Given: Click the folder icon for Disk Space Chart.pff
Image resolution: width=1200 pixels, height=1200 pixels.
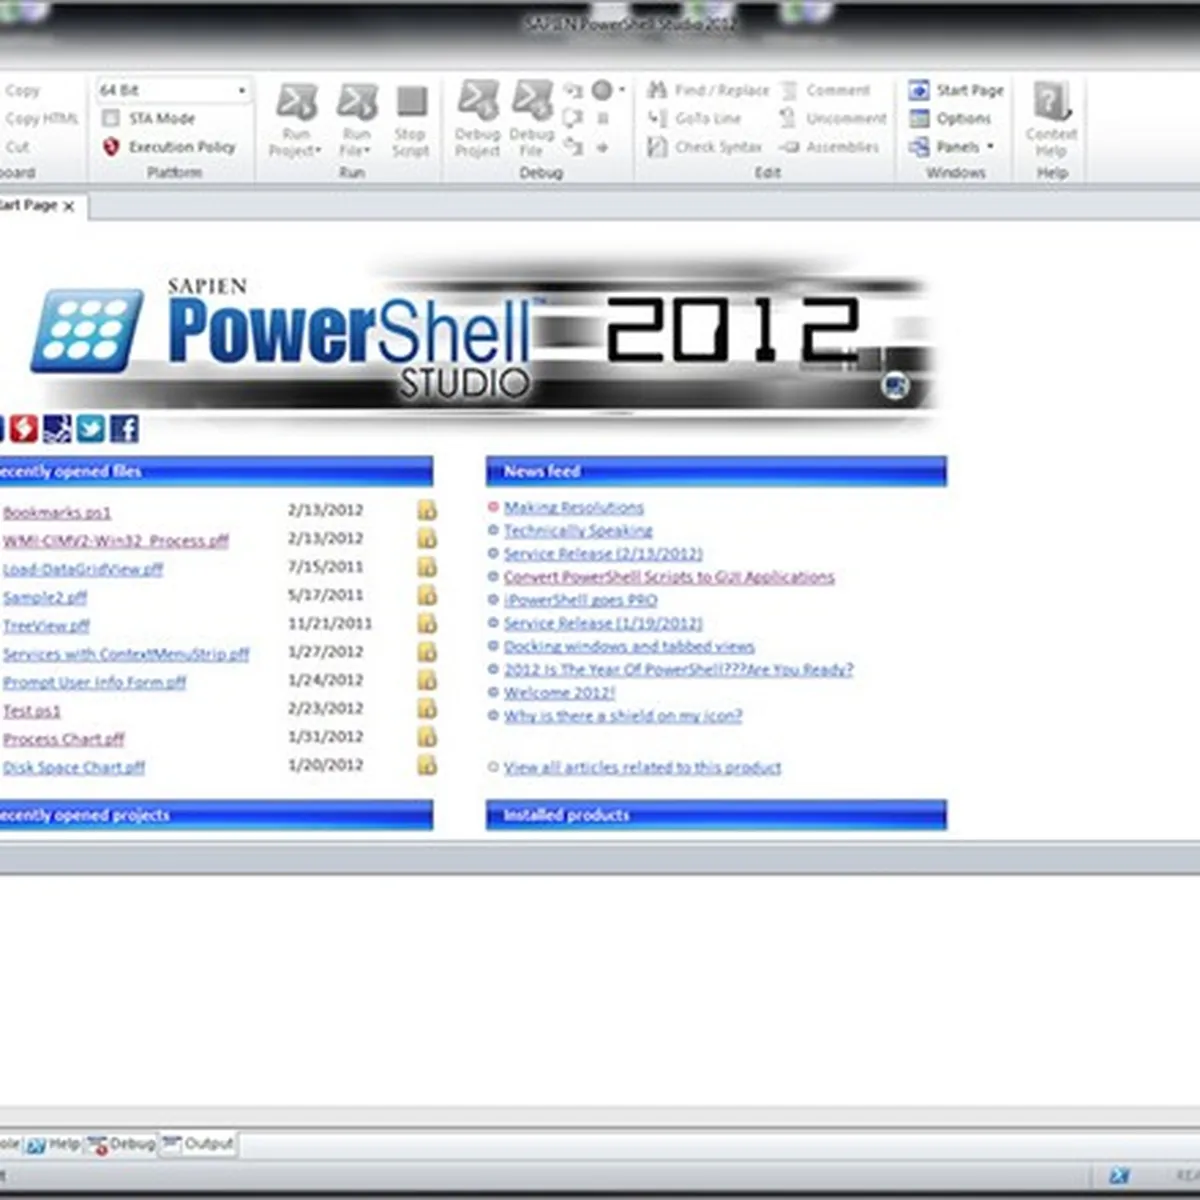Looking at the screenshot, I should click(x=427, y=765).
